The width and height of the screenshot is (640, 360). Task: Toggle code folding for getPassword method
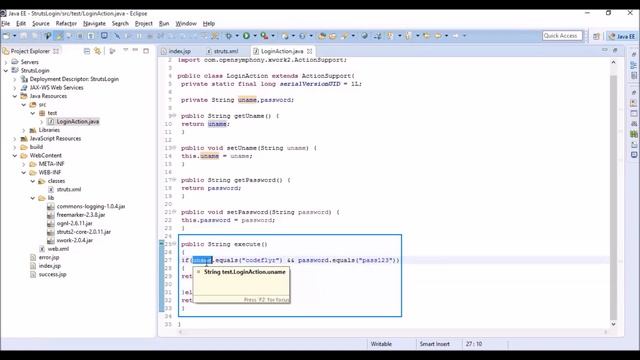174,180
